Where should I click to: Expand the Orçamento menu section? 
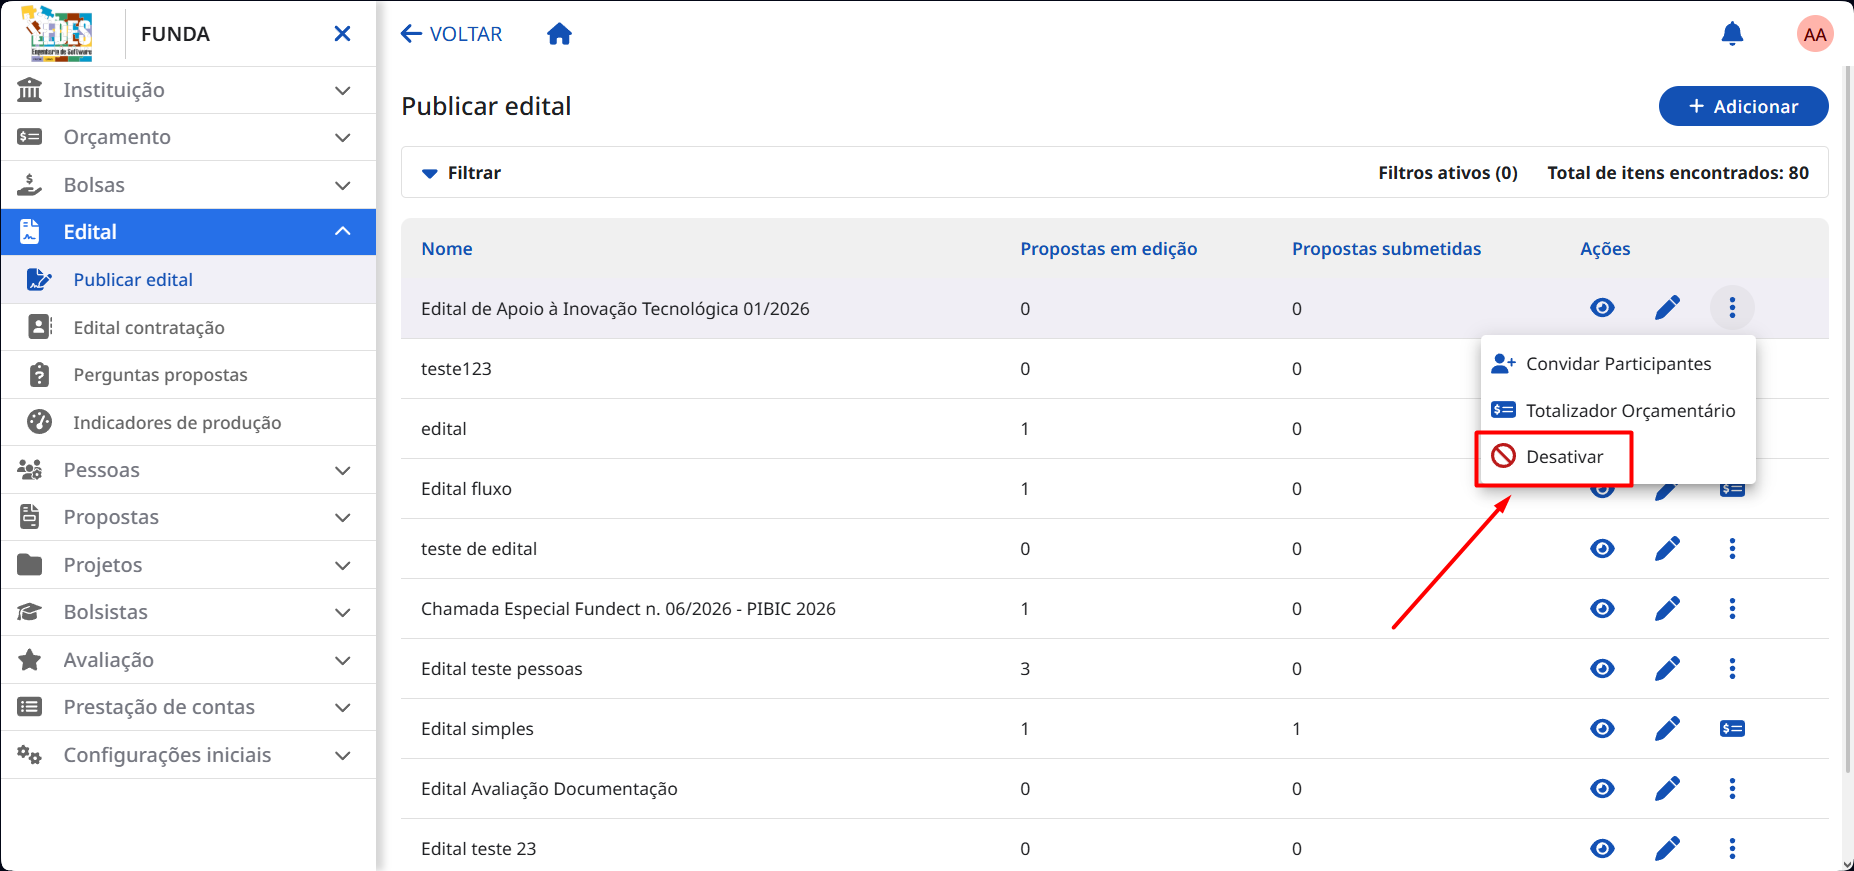(189, 137)
